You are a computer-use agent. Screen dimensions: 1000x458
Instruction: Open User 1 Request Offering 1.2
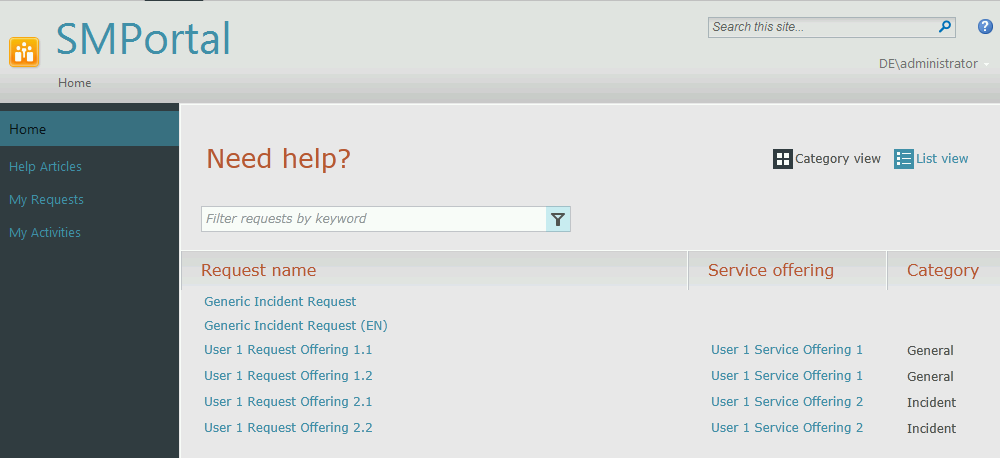pyautogui.click(x=288, y=376)
